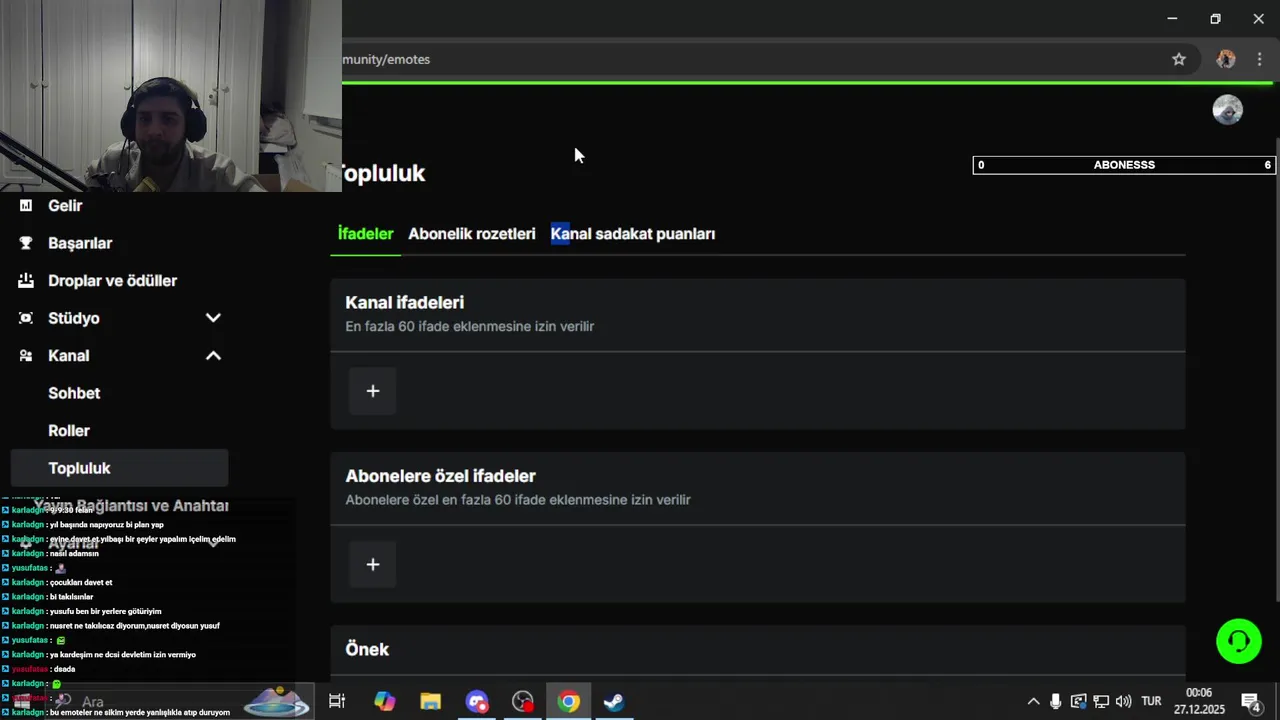Screen dimensions: 1280x720
Task: Open the profile avatar at top right
Action: [1228, 110]
